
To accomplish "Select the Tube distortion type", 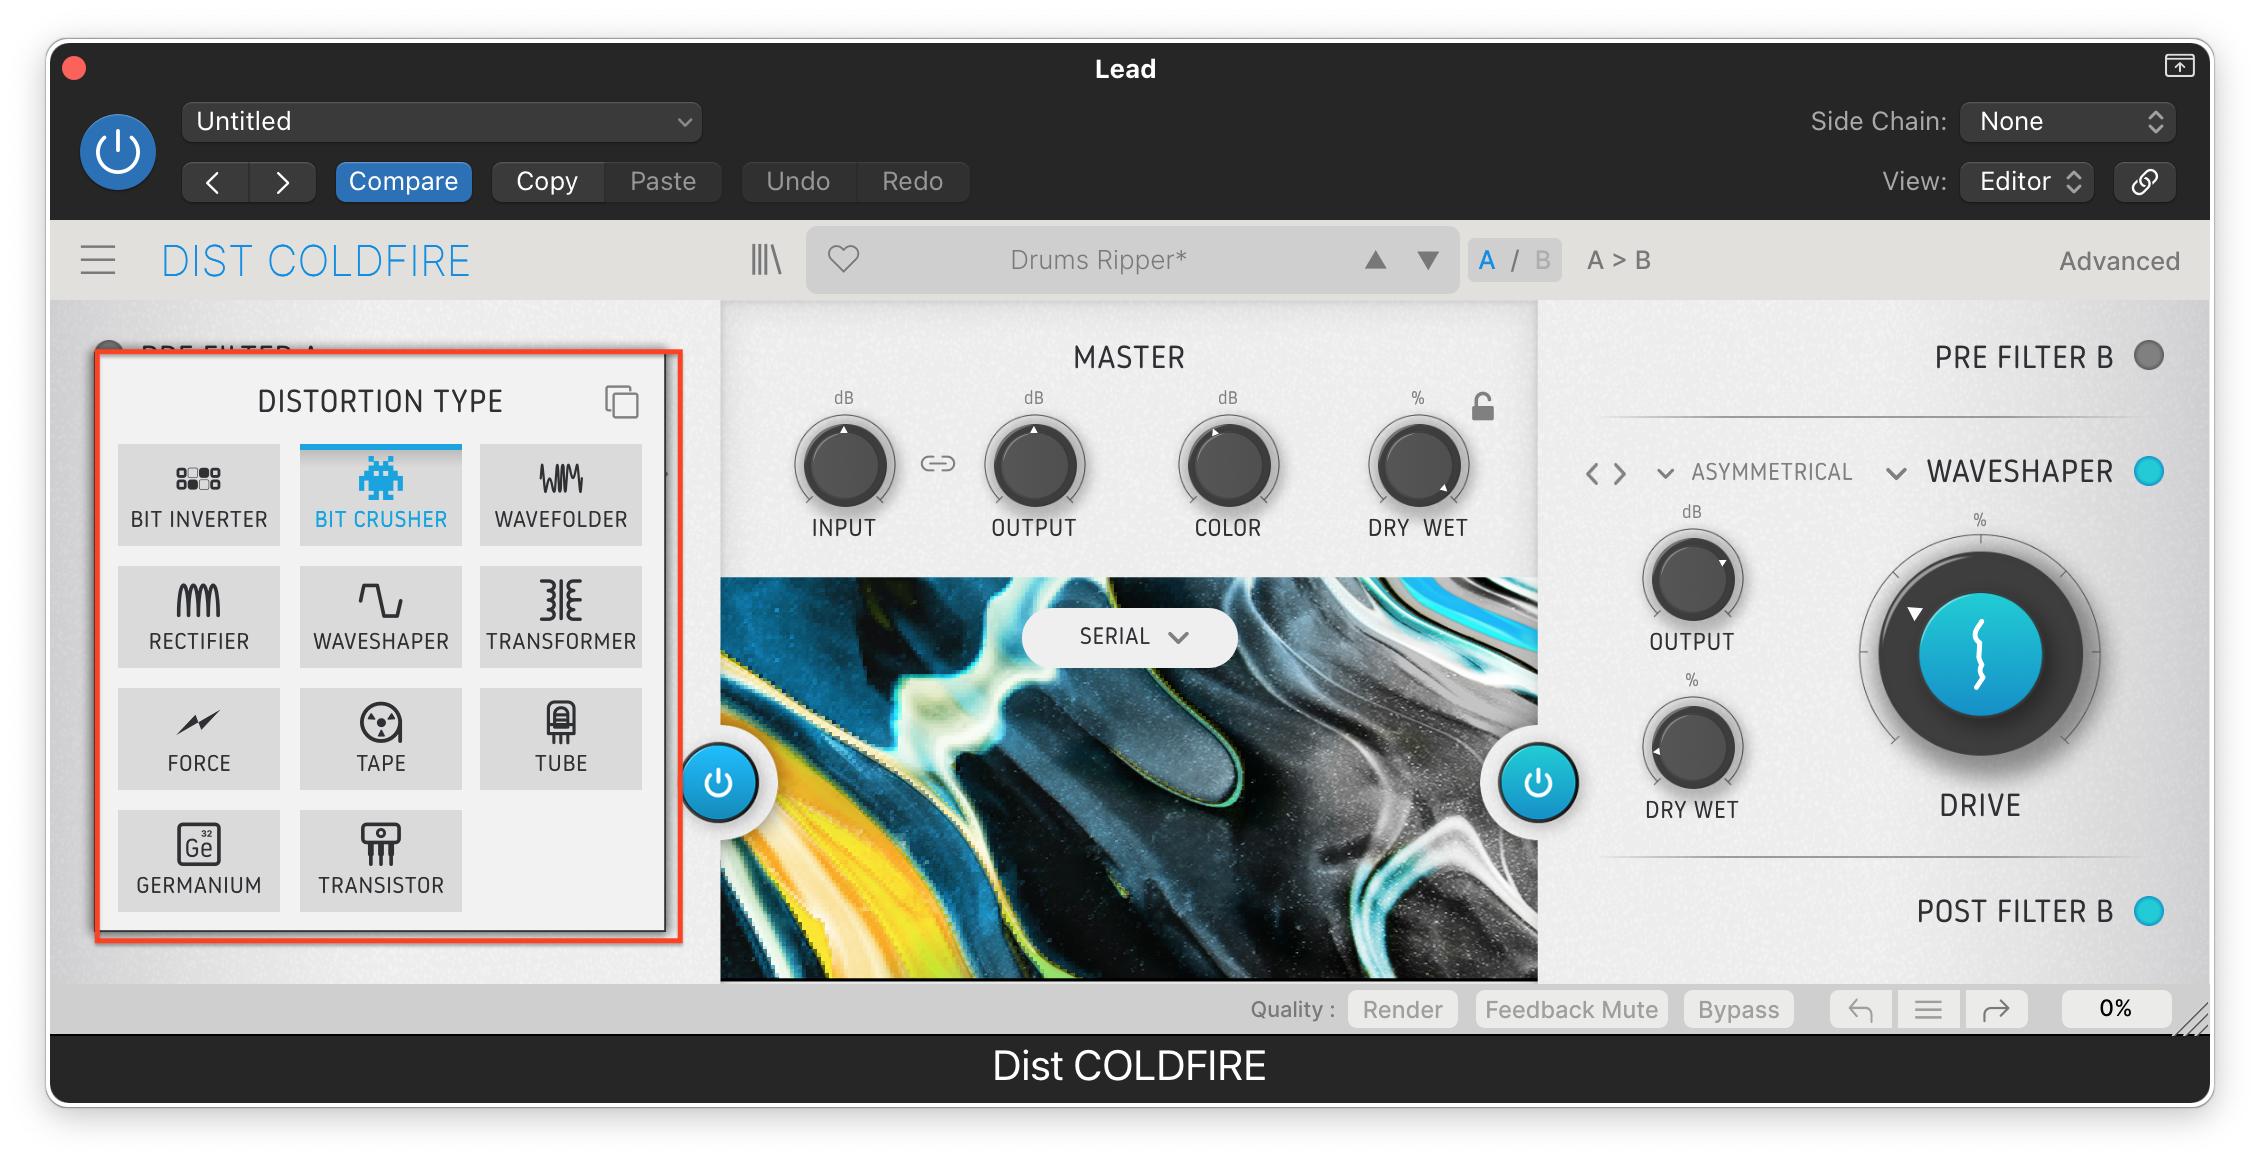I will (x=561, y=739).
